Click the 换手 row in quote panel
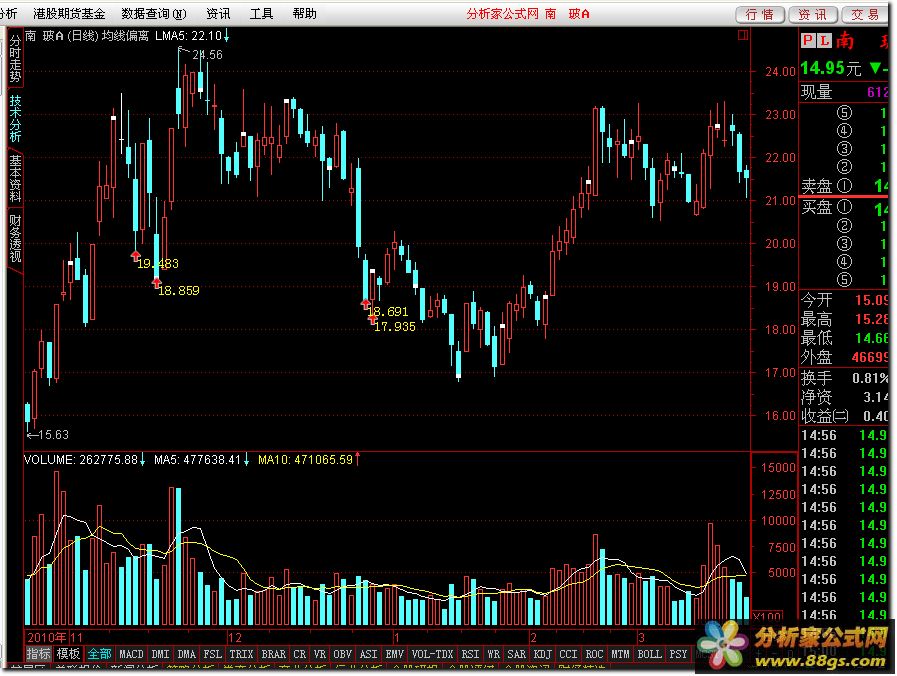Screen dimensions: 897x676 (844, 378)
